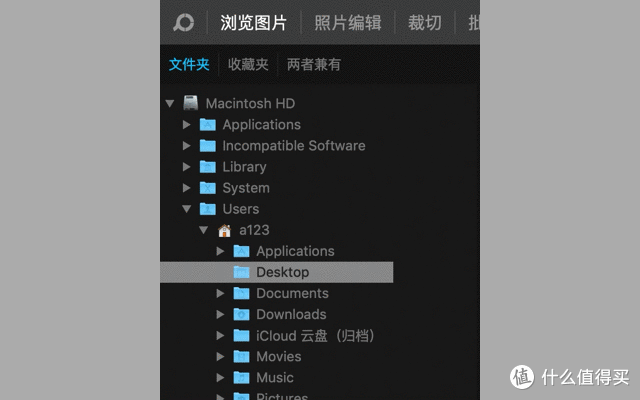Collapse the Users folder arrow
The width and height of the screenshot is (640, 400).
click(x=187, y=209)
